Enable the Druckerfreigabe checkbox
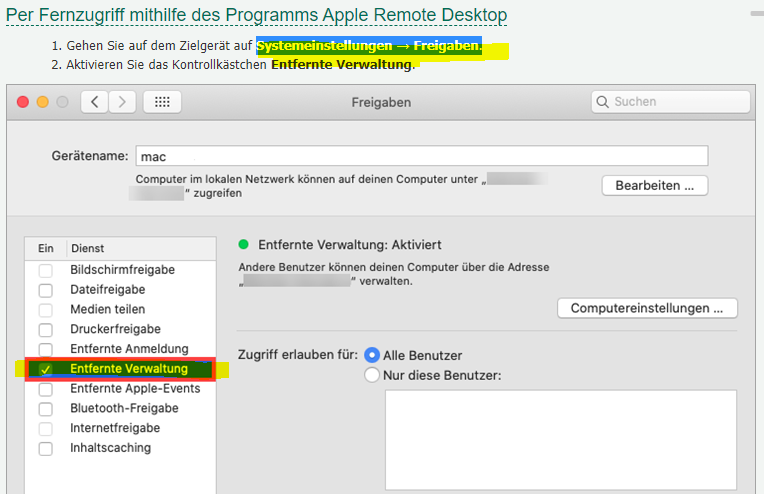 45,330
